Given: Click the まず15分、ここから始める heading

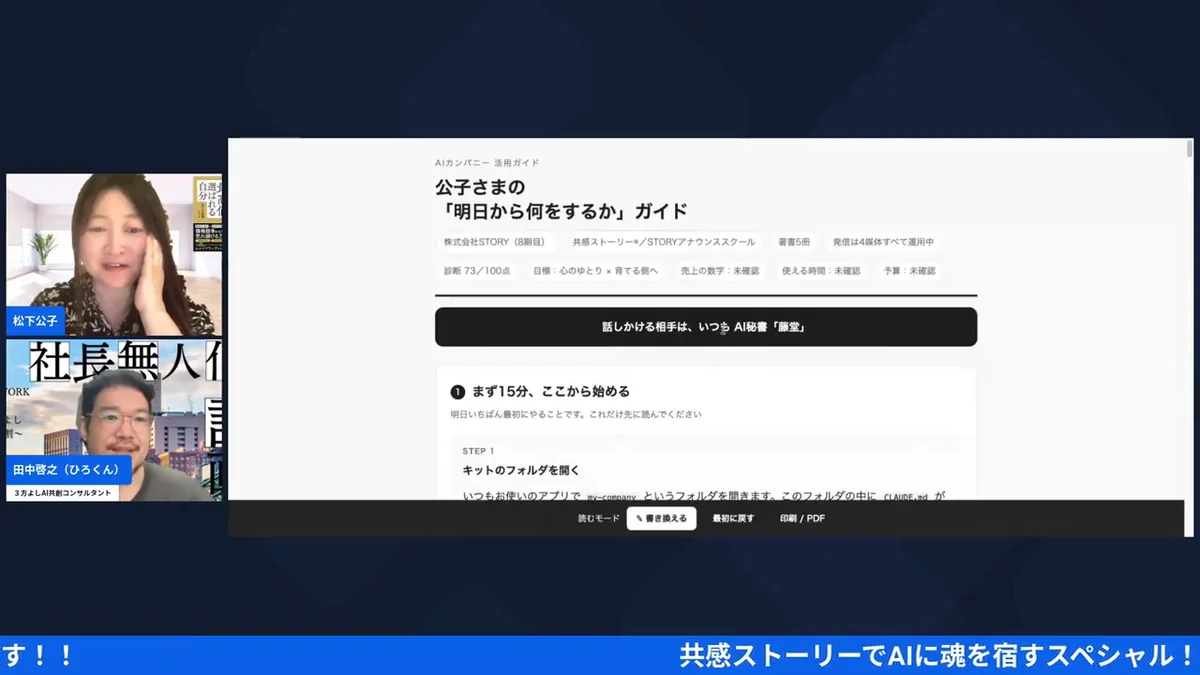Looking at the screenshot, I should 551,392.
